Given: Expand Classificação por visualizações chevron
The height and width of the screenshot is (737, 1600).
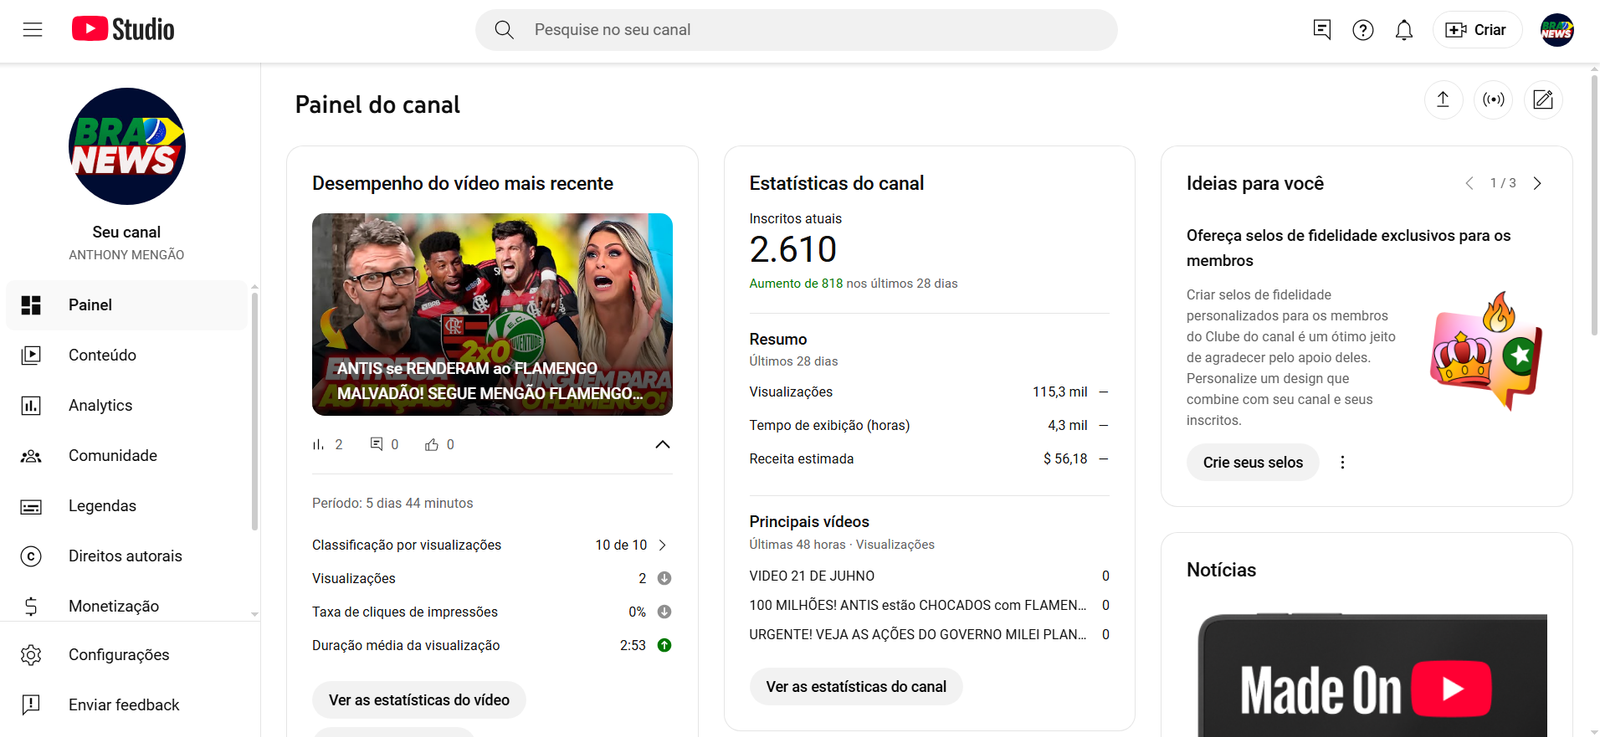Looking at the screenshot, I should point(662,545).
